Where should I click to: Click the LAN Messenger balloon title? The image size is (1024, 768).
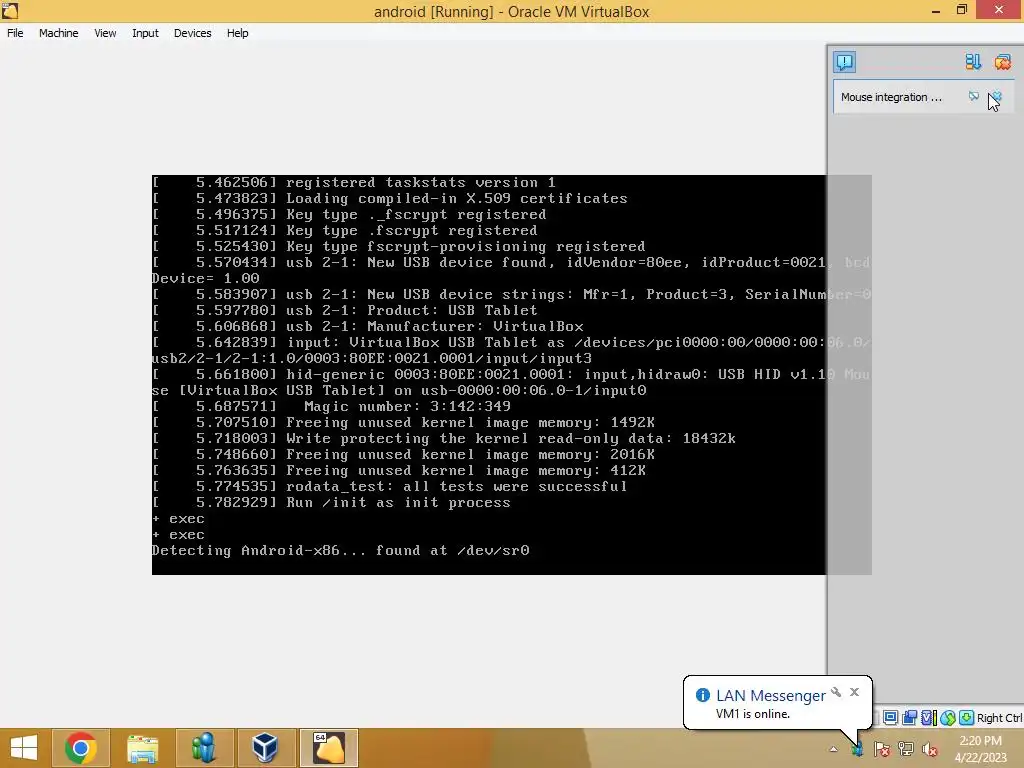tap(771, 696)
